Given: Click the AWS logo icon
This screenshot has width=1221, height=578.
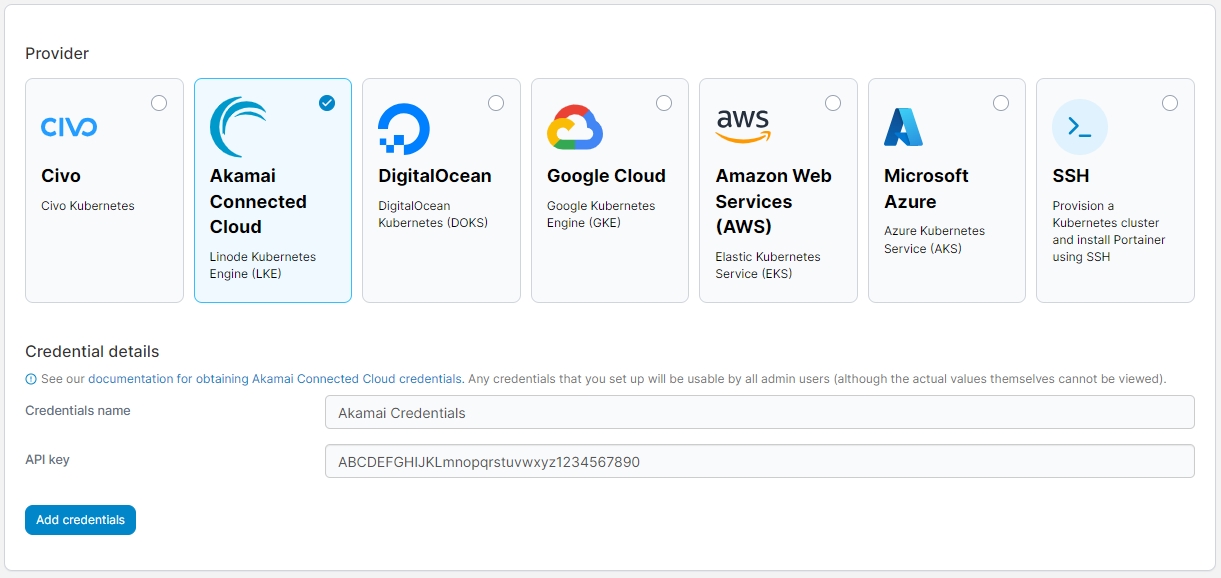Looking at the screenshot, I should click(743, 126).
